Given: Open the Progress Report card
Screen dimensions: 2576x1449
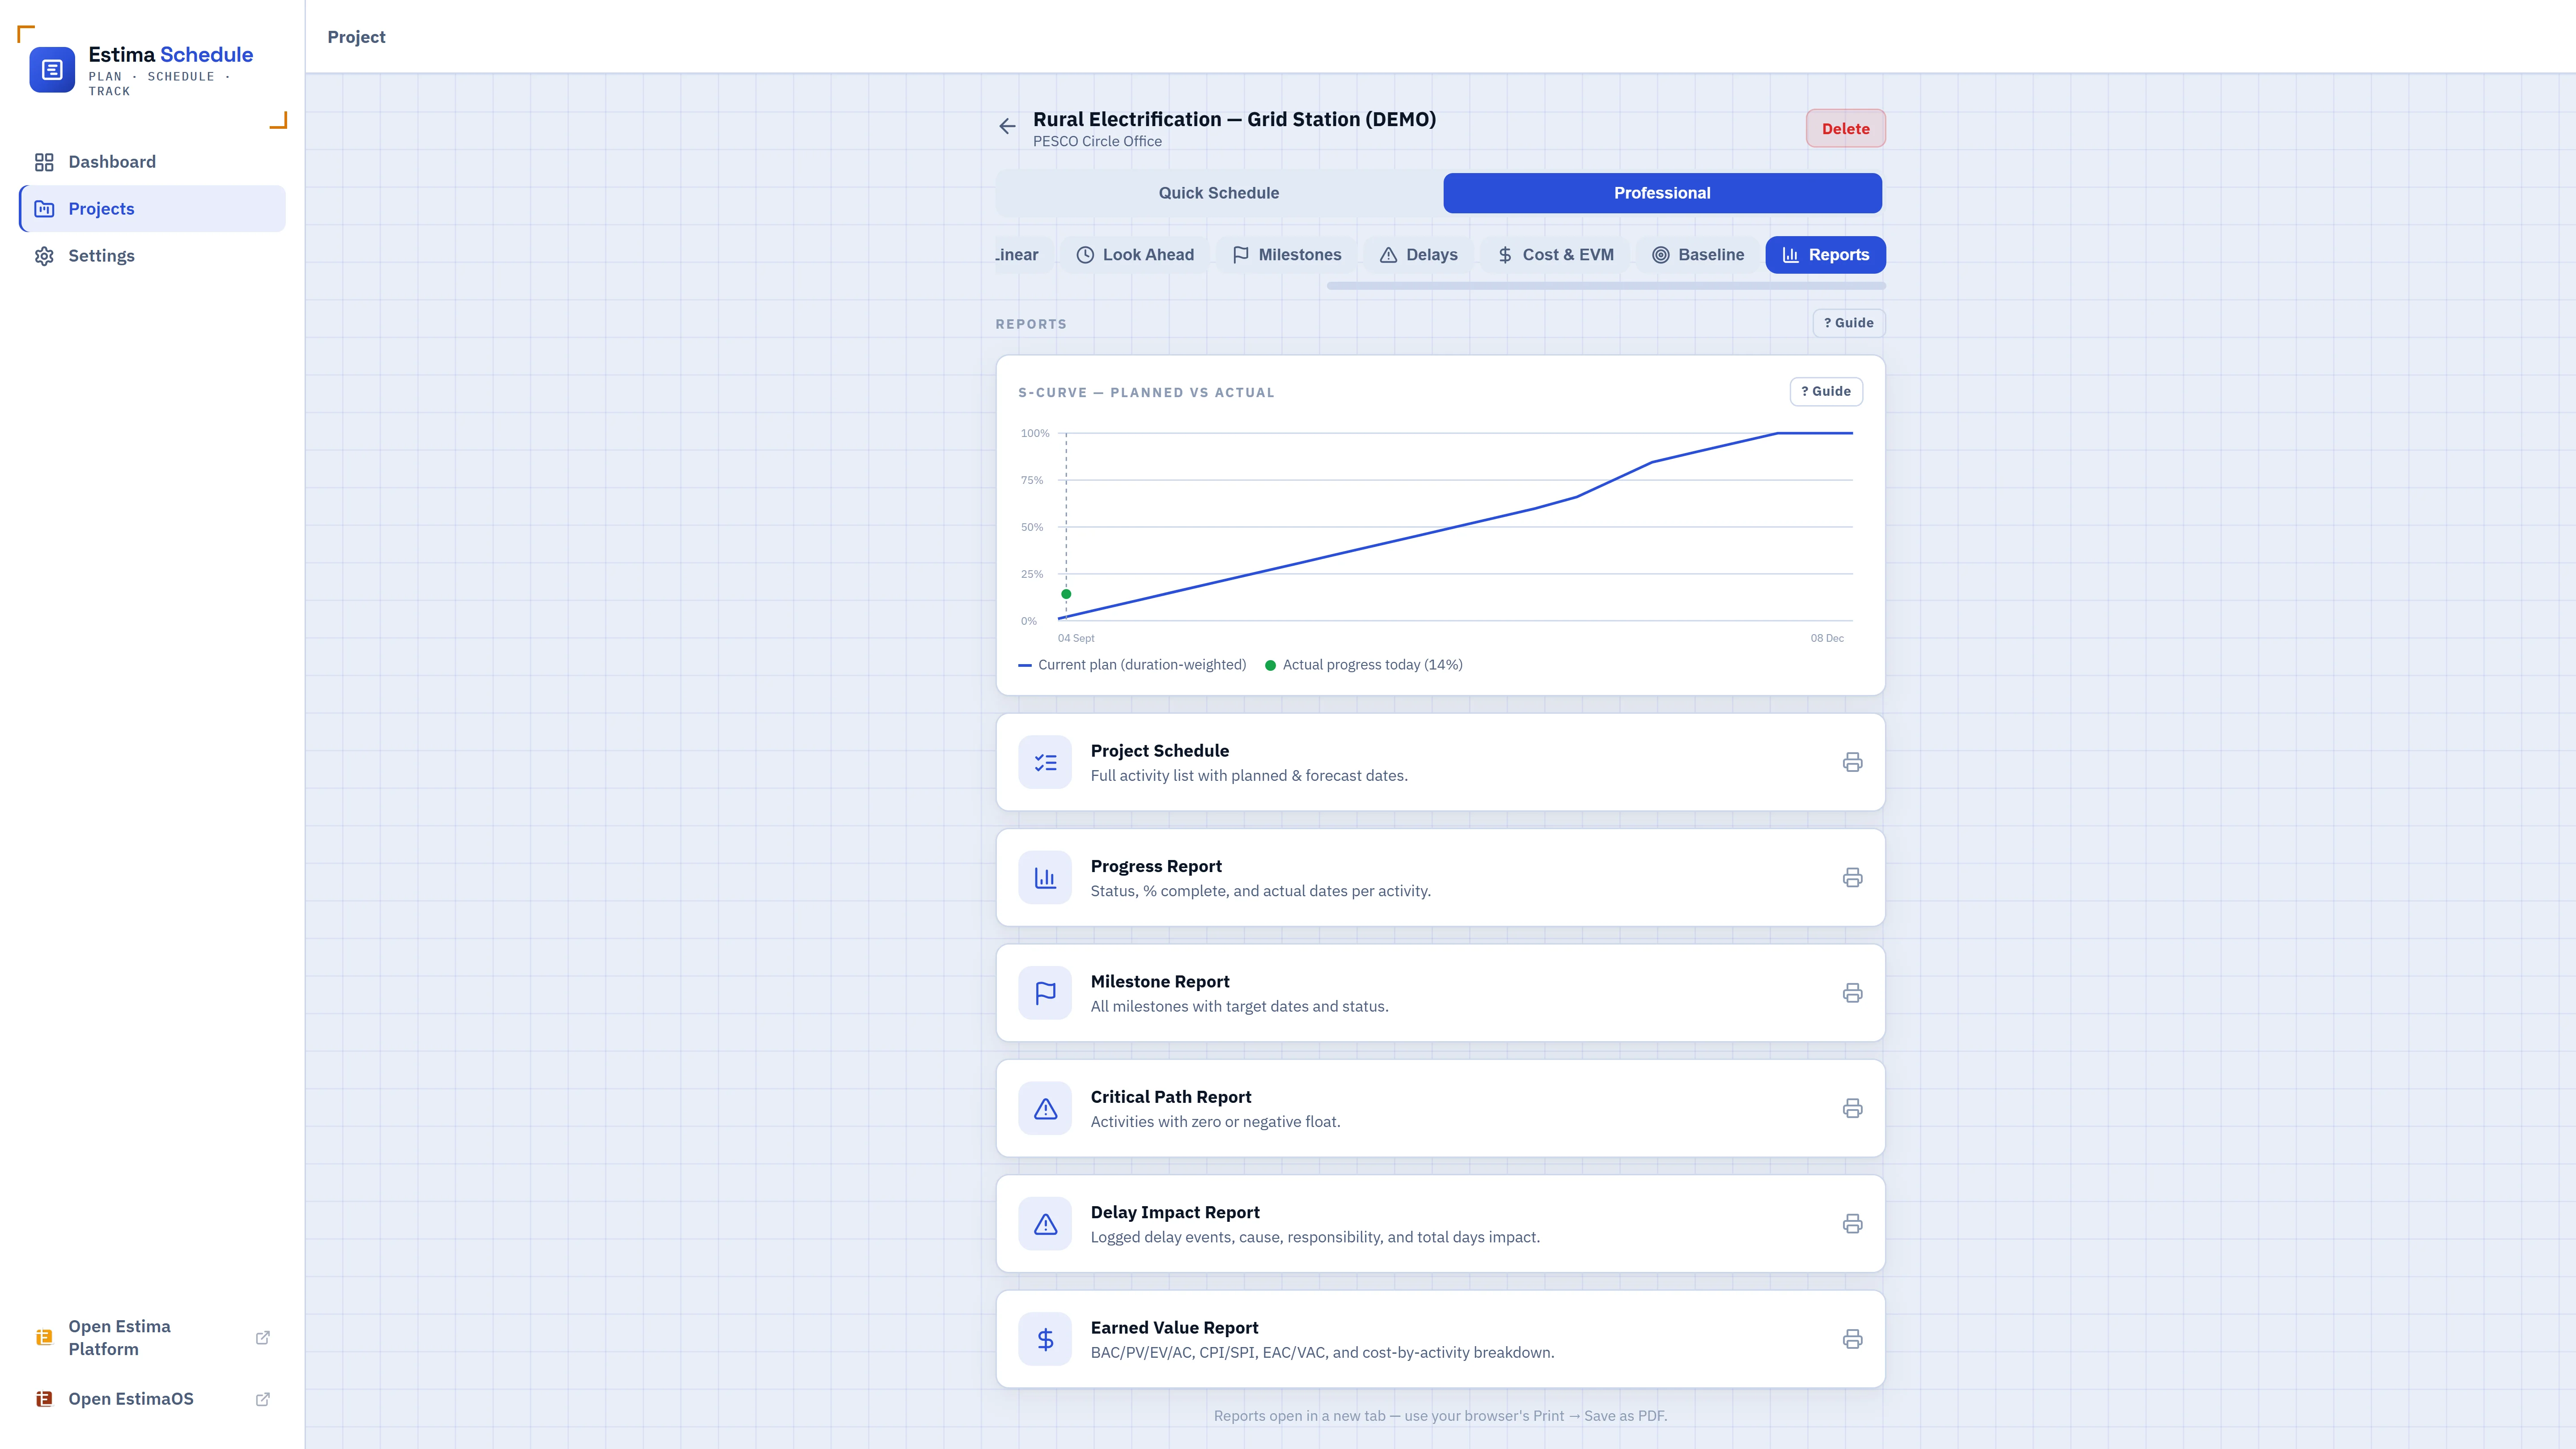Looking at the screenshot, I should click(x=1440, y=878).
